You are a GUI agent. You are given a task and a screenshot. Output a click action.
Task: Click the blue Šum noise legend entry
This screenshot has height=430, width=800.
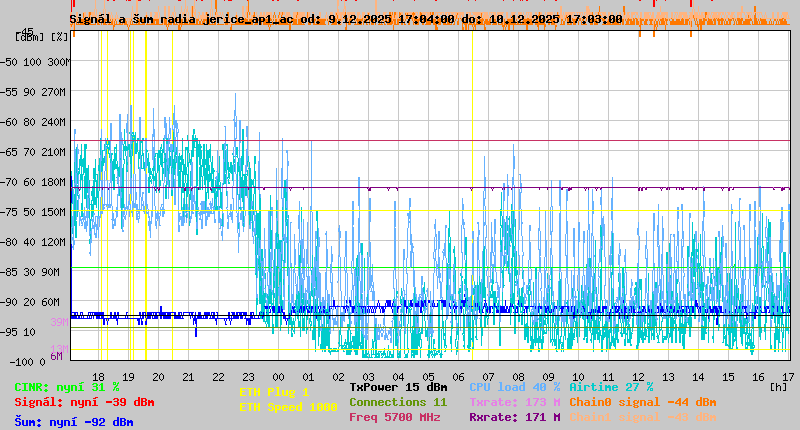(74, 422)
